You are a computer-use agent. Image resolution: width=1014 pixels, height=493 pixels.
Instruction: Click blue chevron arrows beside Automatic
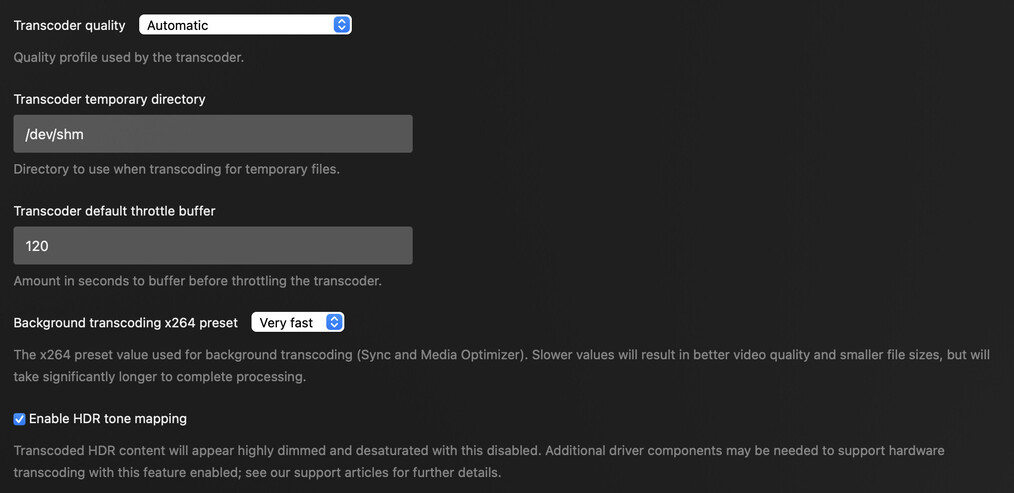(x=342, y=25)
